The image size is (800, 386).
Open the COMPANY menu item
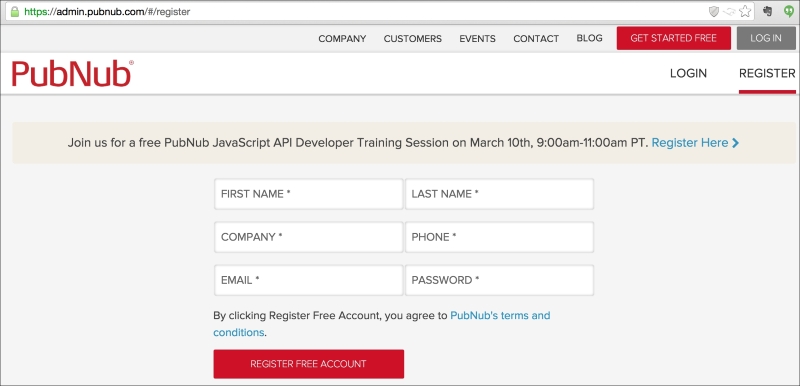click(342, 39)
